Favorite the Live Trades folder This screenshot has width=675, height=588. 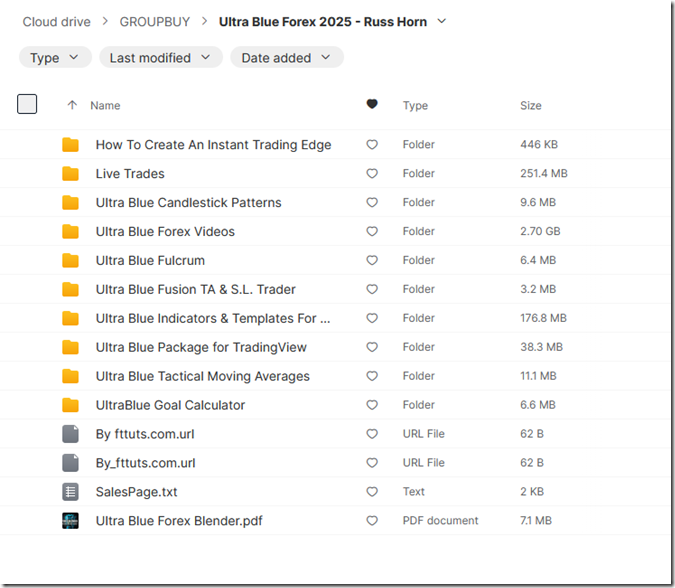coord(372,173)
